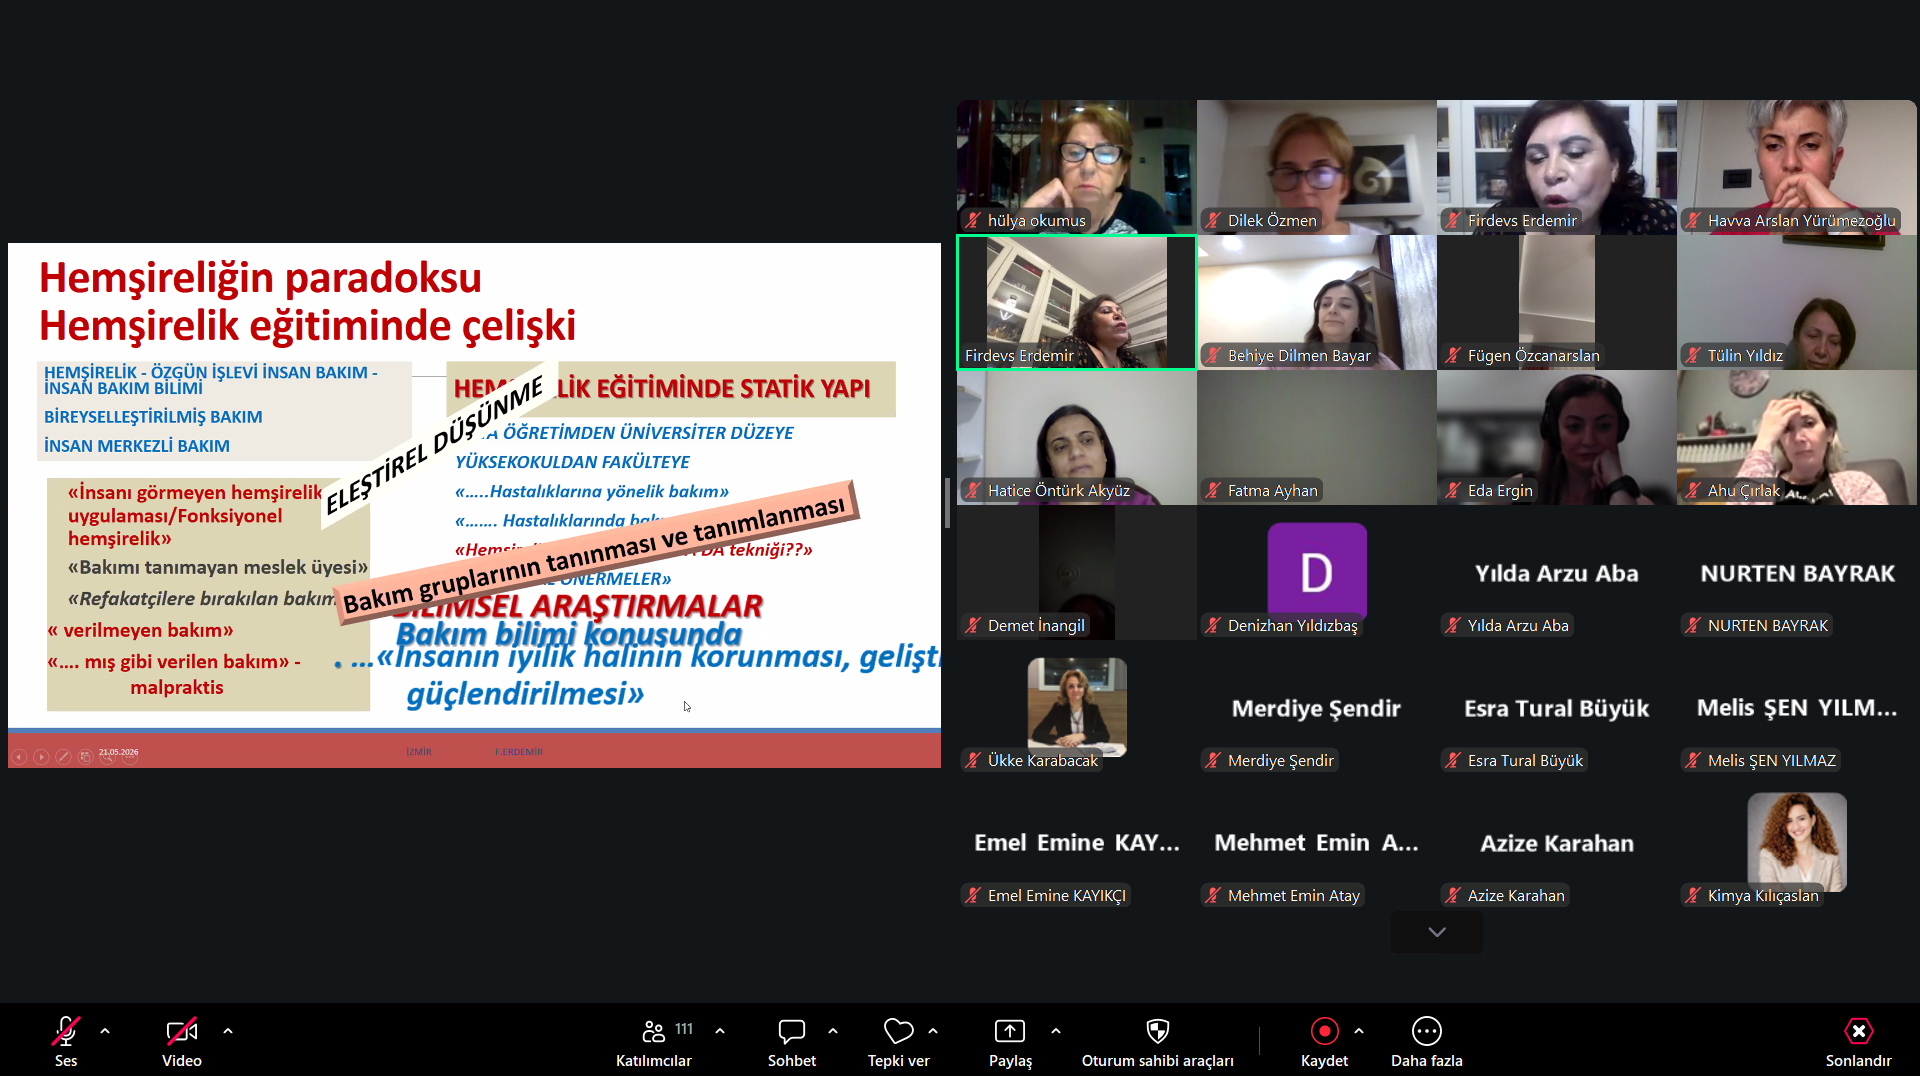Click muted mic icon on hülya okumus
Screen dimensions: 1920x1077
[974, 220]
